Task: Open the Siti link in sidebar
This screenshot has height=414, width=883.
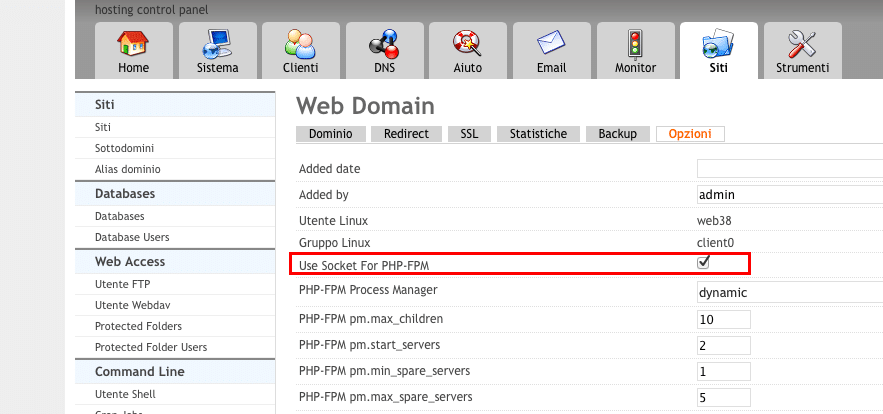Action: (x=103, y=127)
